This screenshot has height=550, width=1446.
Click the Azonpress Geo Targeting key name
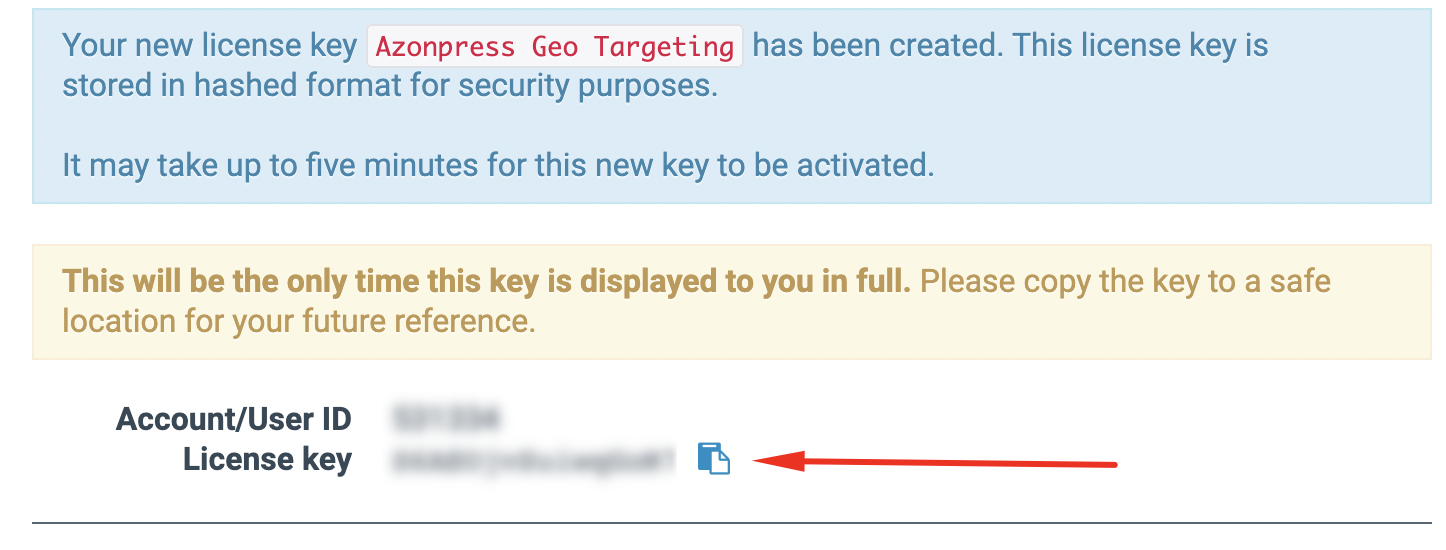[x=555, y=46]
